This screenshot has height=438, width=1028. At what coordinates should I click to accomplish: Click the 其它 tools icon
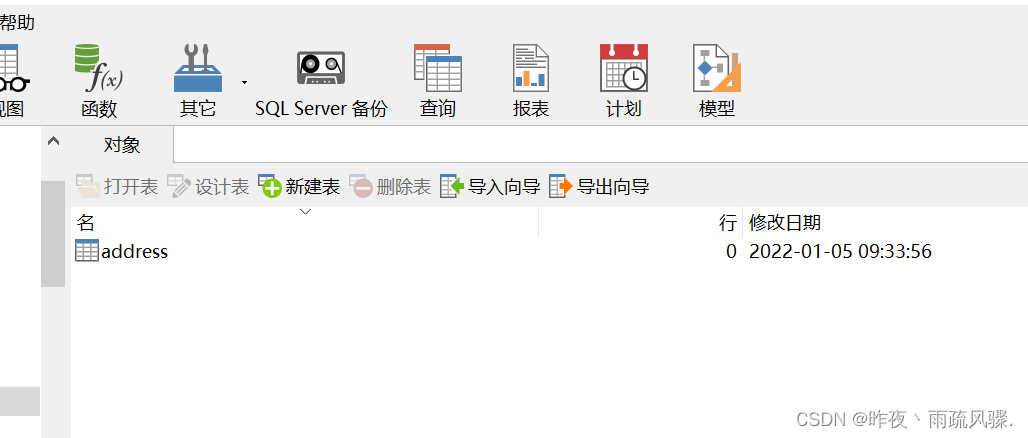coord(197,81)
